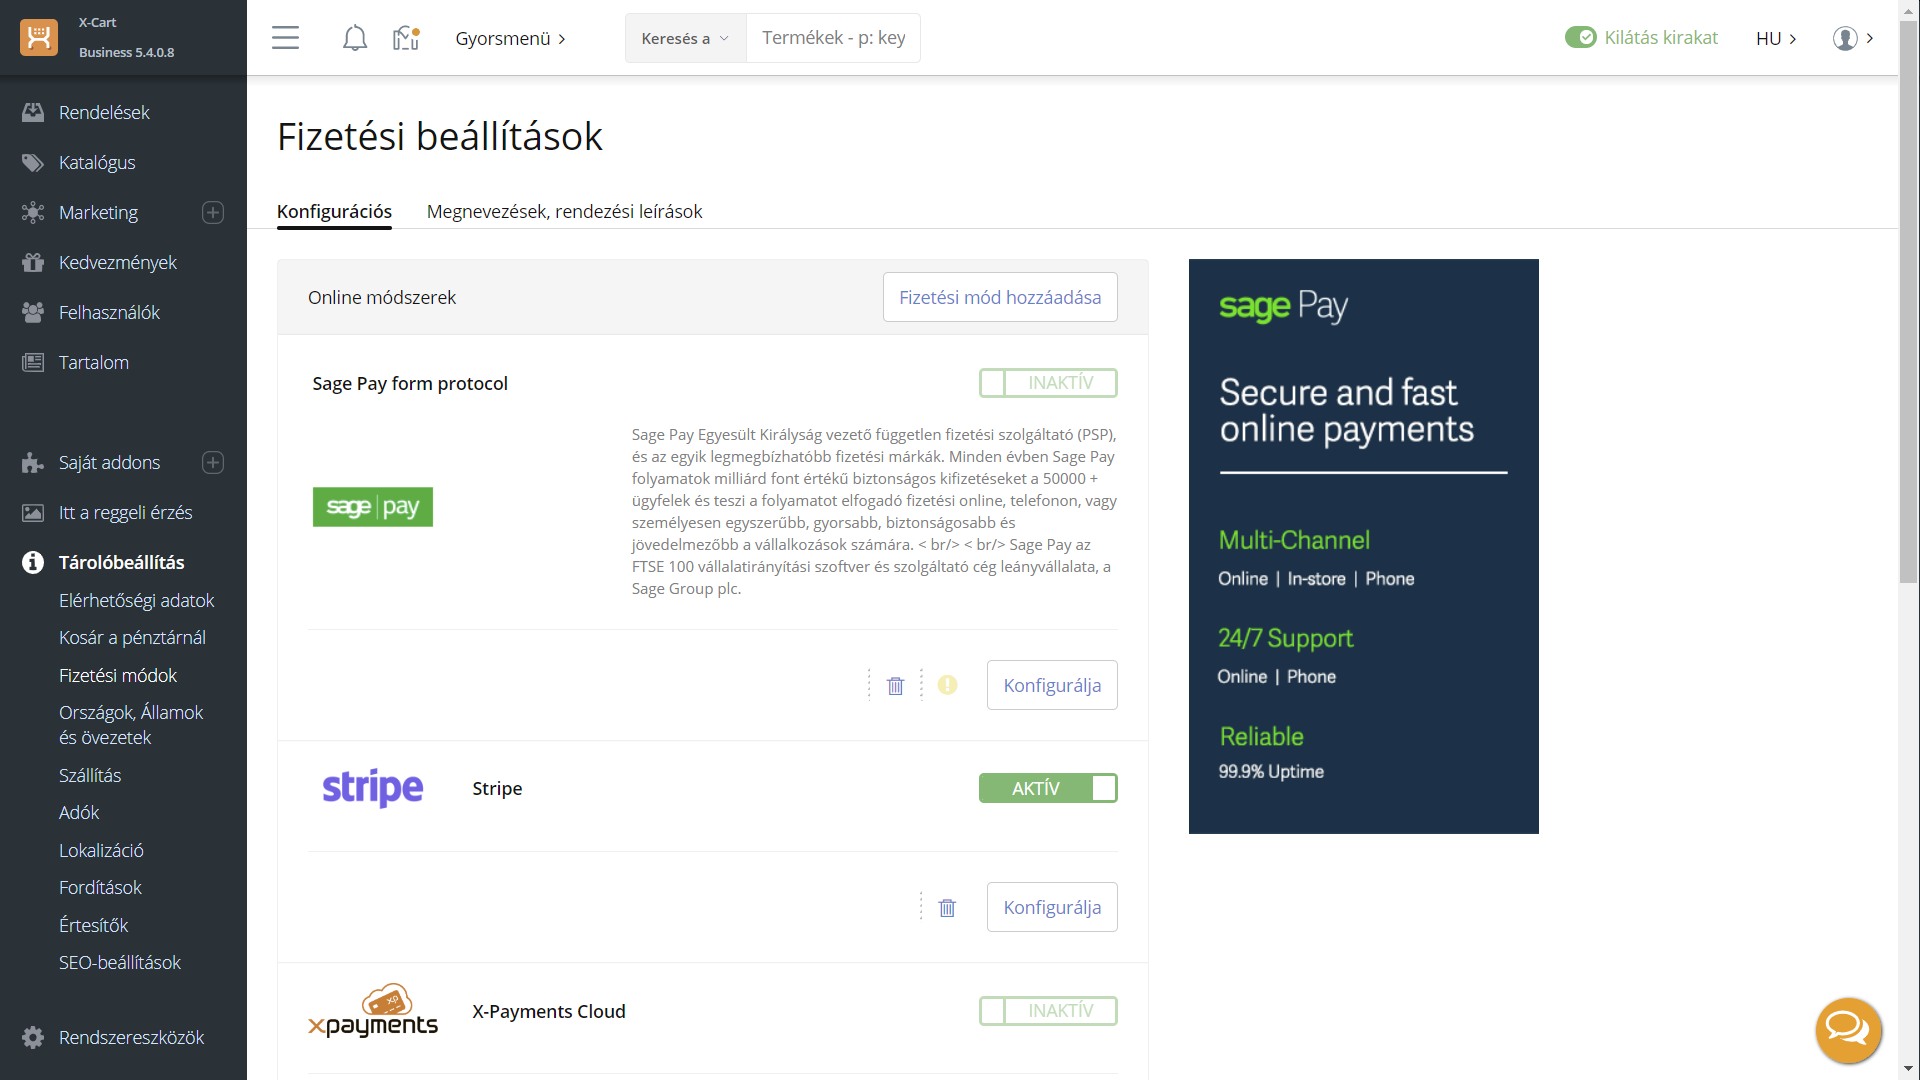Toggle the X-Payments Cloud INAKTÍV switch
Image resolution: width=1920 pixels, height=1080 pixels.
1048,1011
